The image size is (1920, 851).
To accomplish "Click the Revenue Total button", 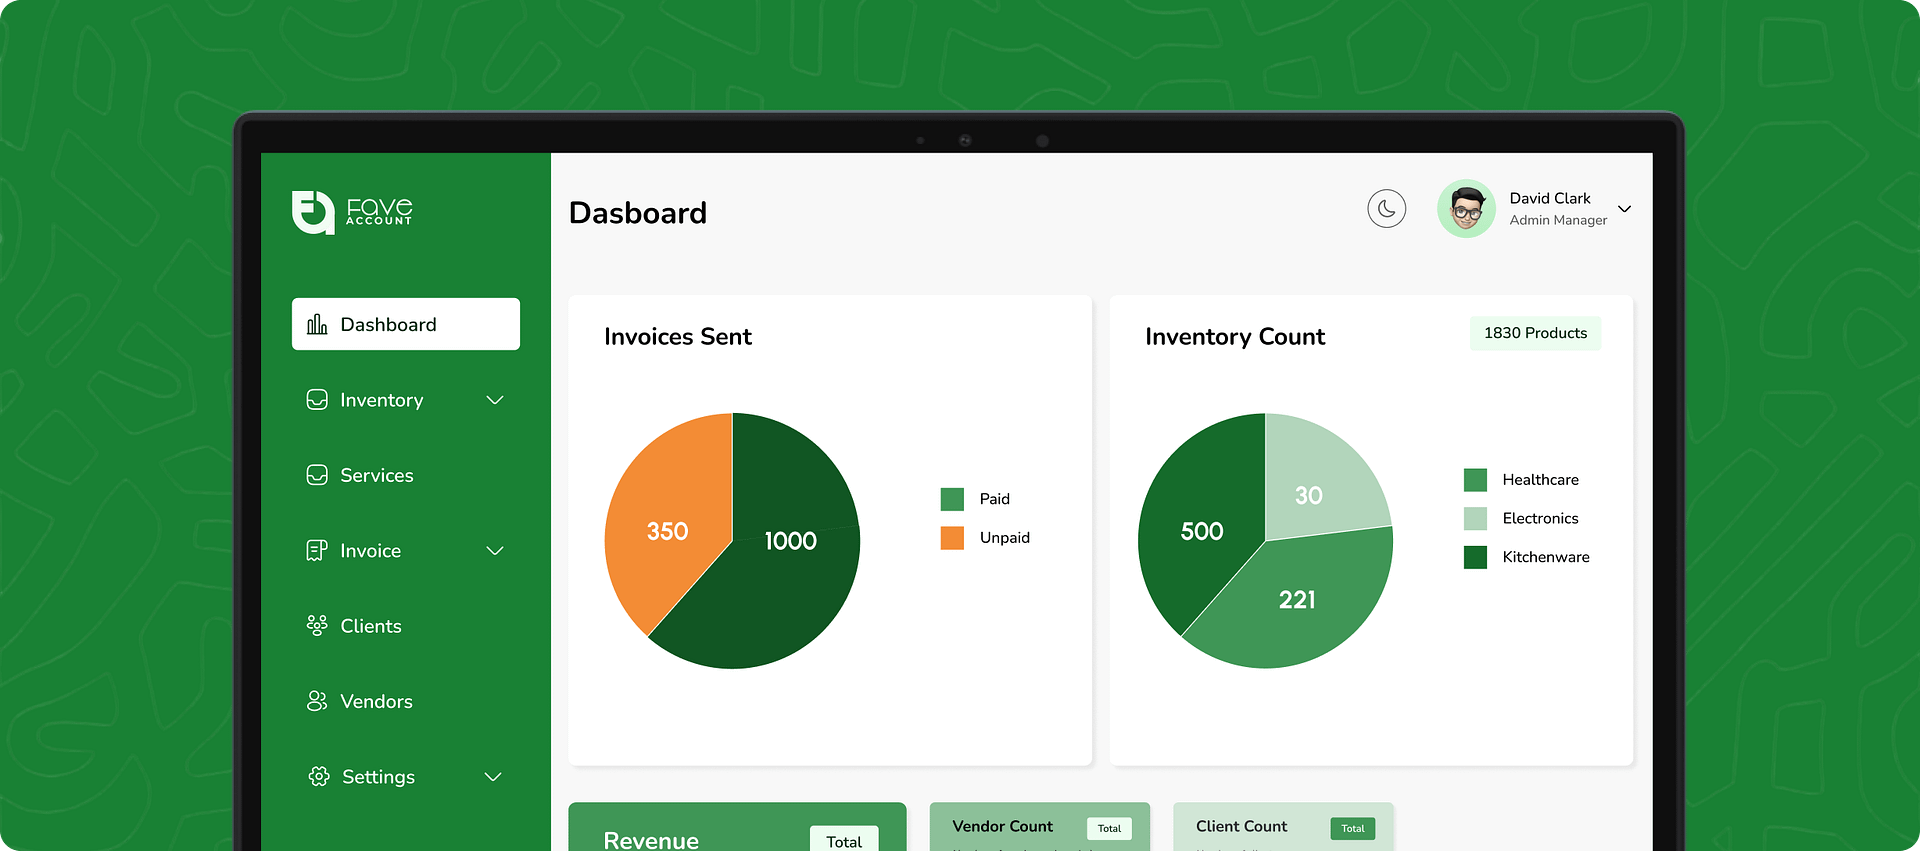I will (x=844, y=840).
